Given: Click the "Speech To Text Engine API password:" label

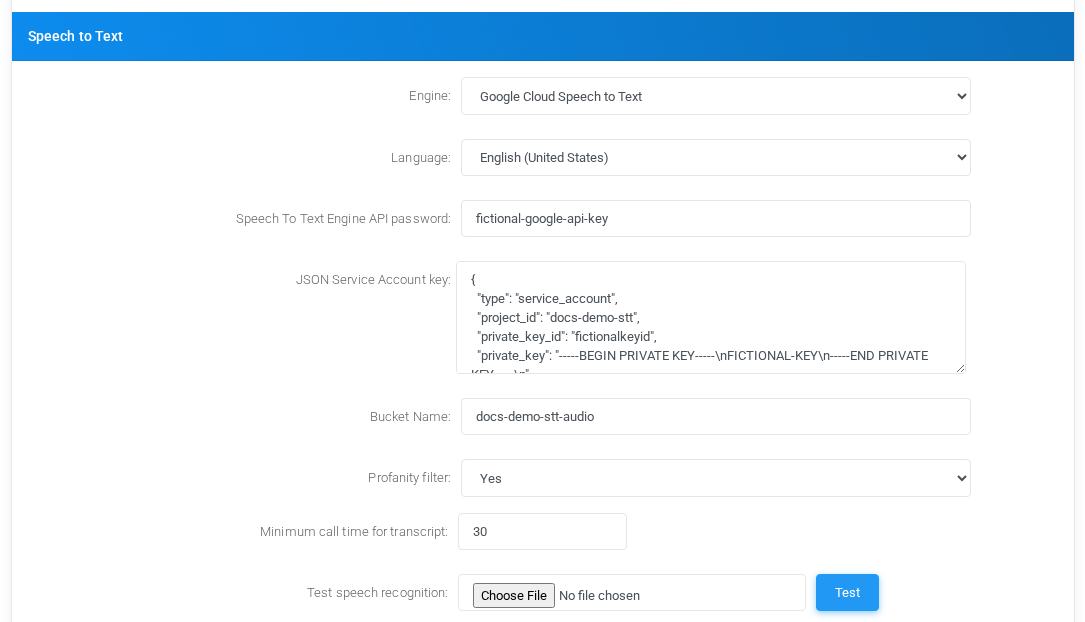Looking at the screenshot, I should coord(343,219).
